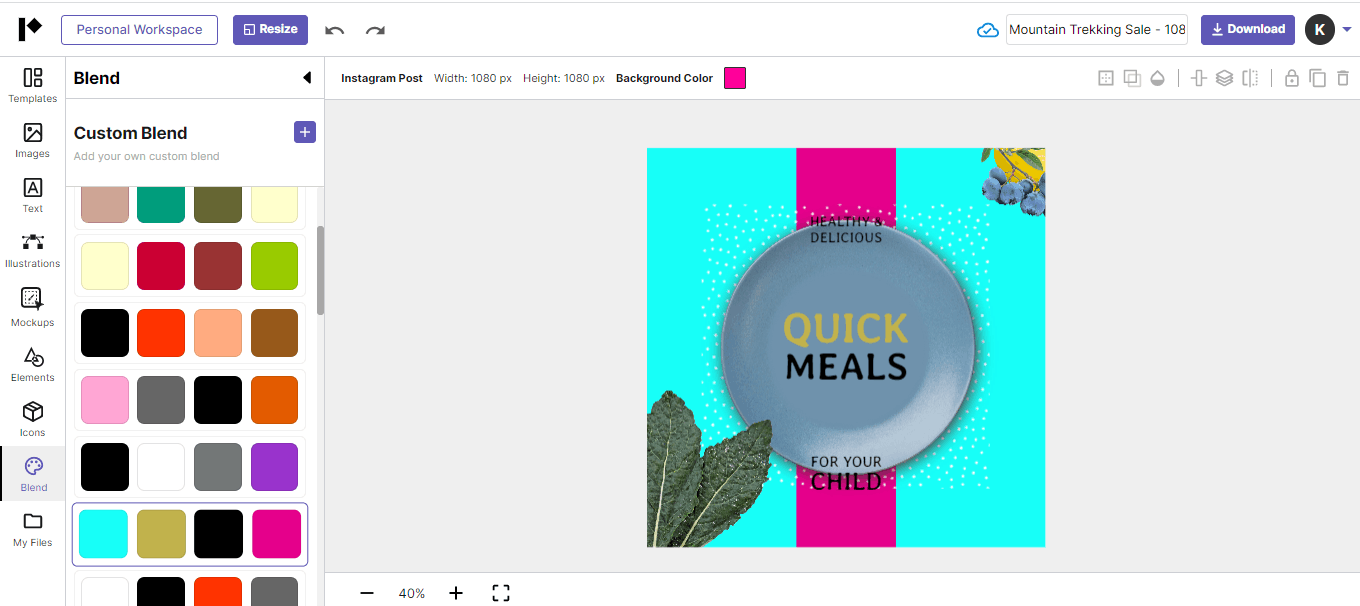Open the account dropdown arrow
Screen dimensions: 1360x606
[x=1347, y=30]
